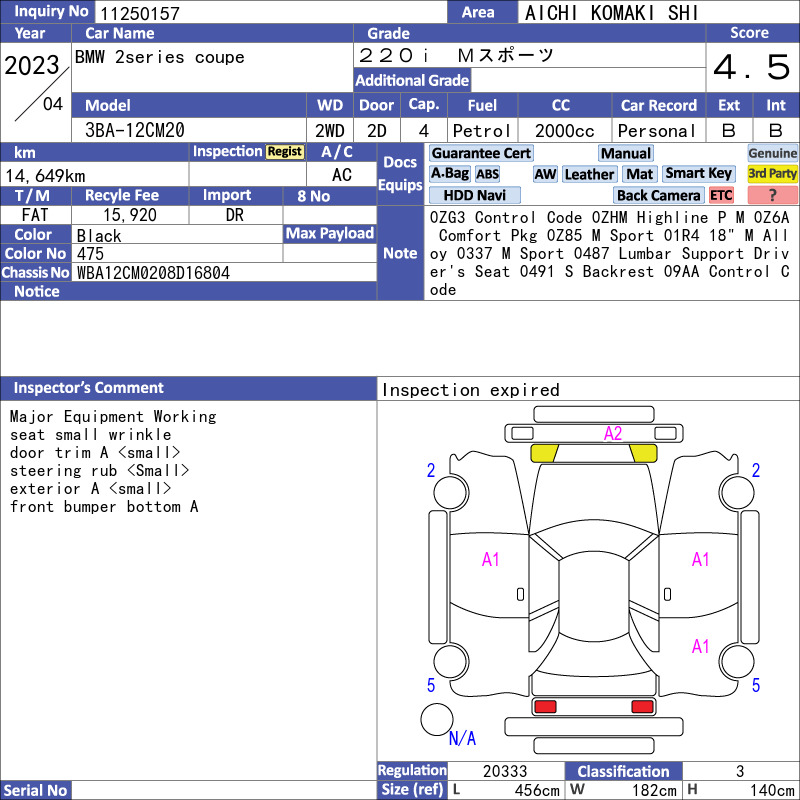Select the red ETC badge
The image size is (800, 800).
pyautogui.click(x=721, y=195)
